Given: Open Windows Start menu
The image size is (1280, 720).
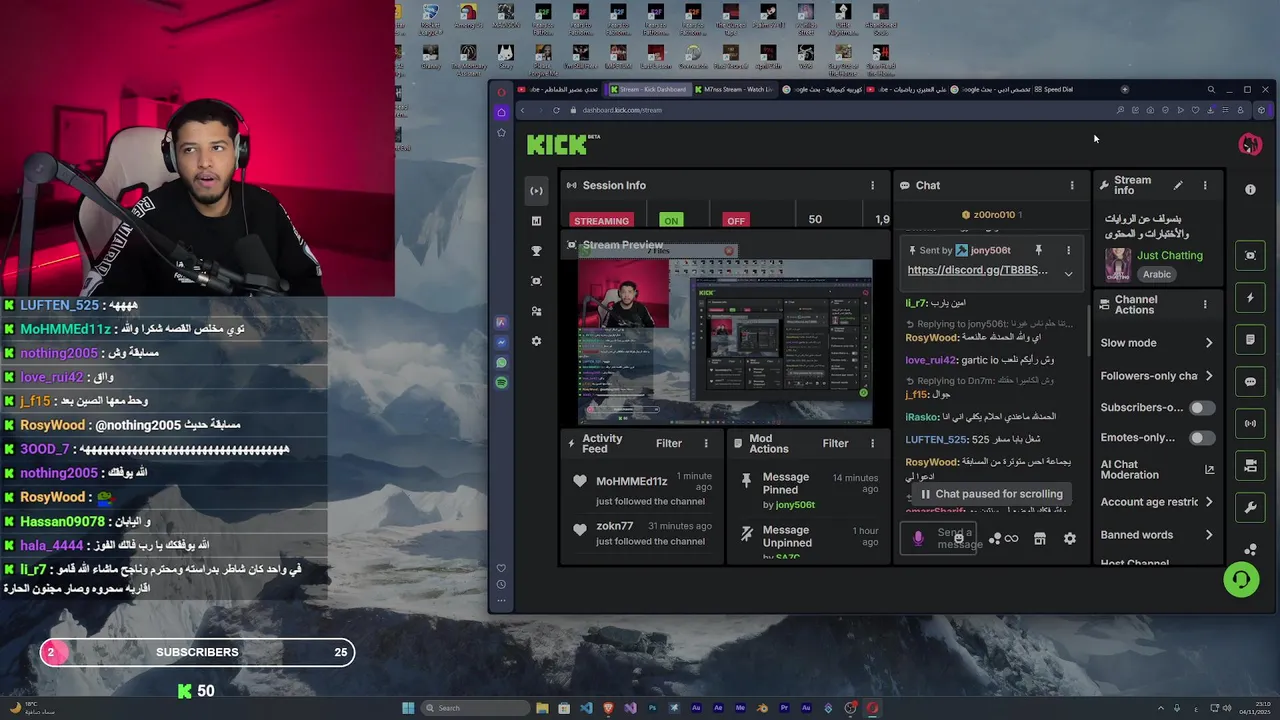Looking at the screenshot, I should coord(408,708).
